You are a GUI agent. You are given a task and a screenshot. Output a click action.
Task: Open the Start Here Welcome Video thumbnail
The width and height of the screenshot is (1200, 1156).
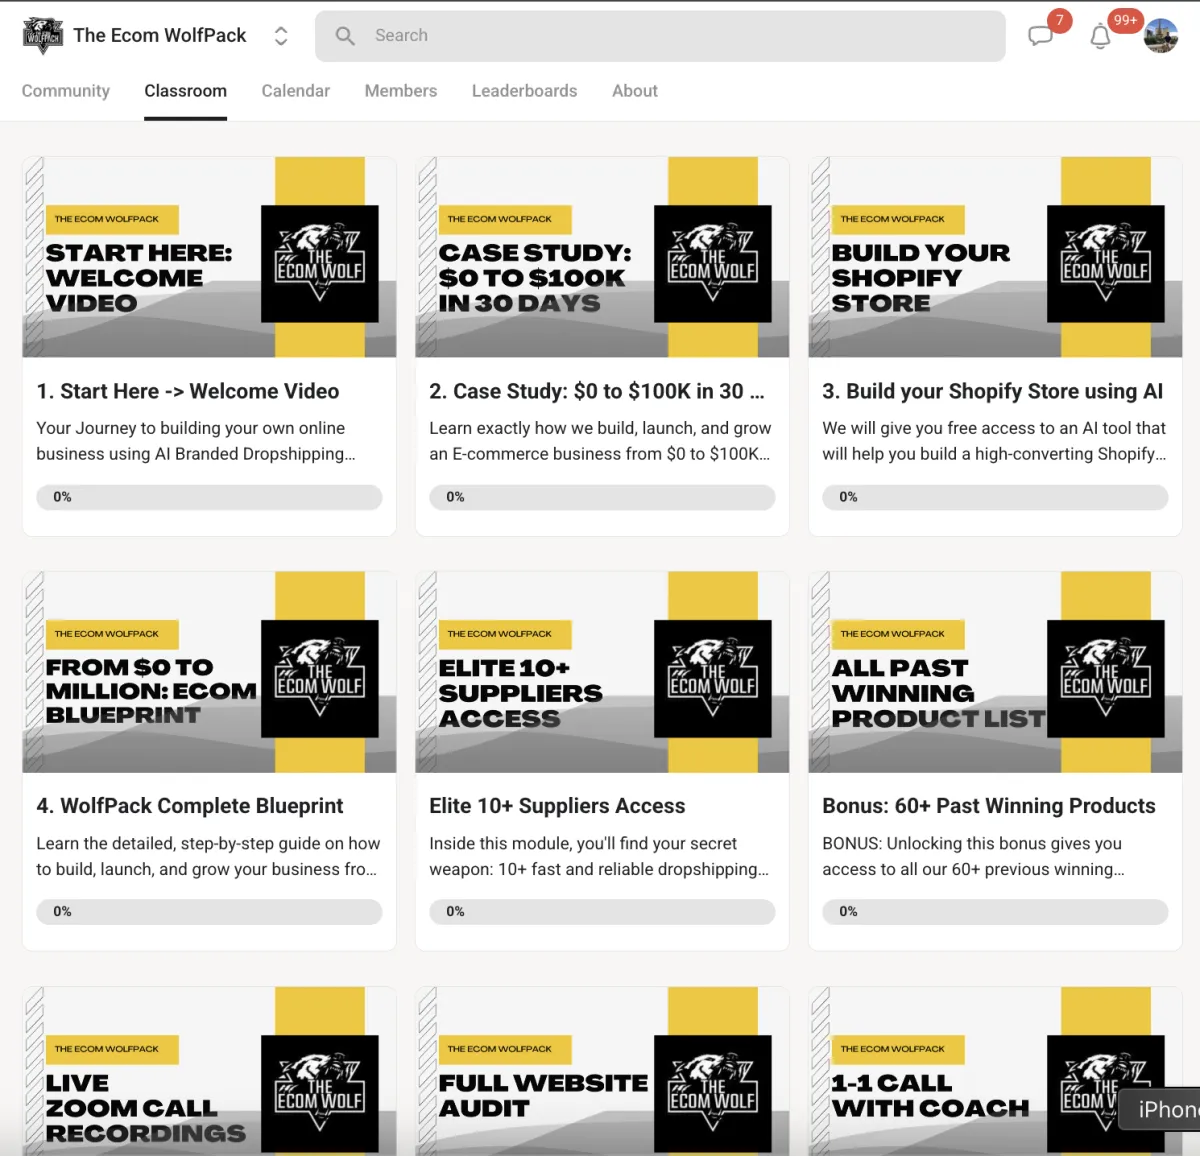pyautogui.click(x=209, y=257)
